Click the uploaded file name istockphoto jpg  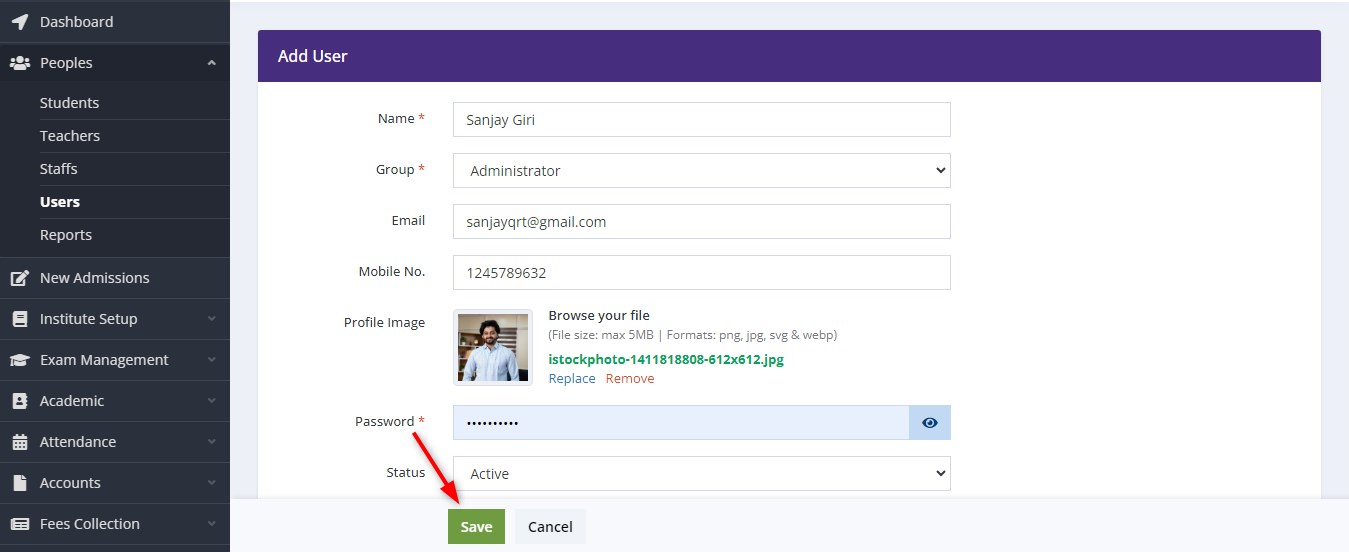pyautogui.click(x=666, y=359)
